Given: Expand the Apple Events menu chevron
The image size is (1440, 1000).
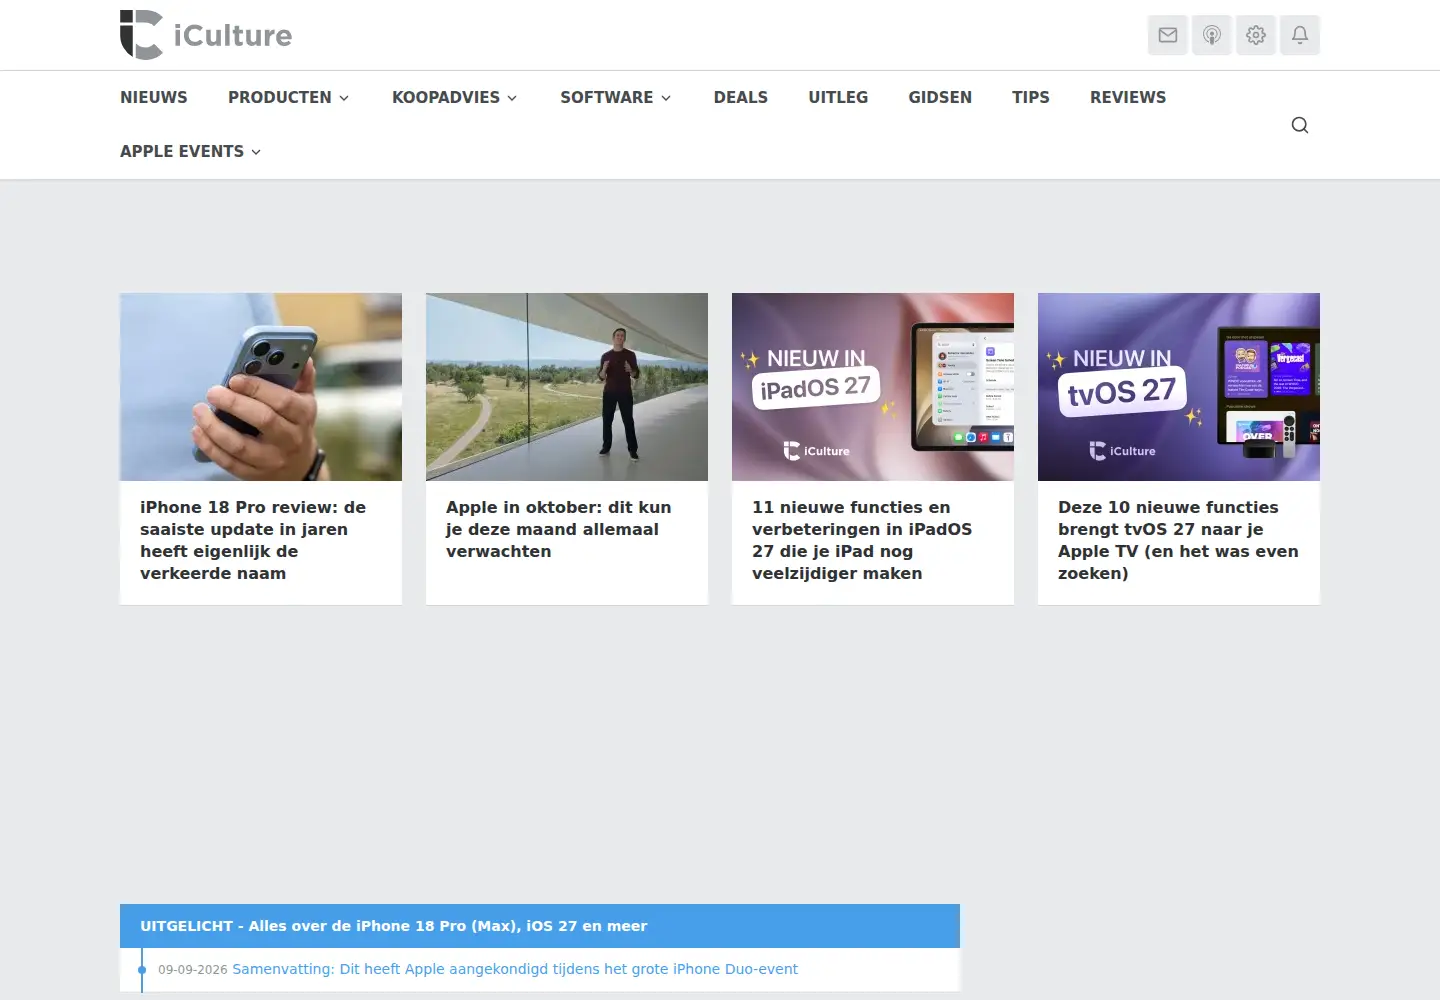Looking at the screenshot, I should pos(256,152).
